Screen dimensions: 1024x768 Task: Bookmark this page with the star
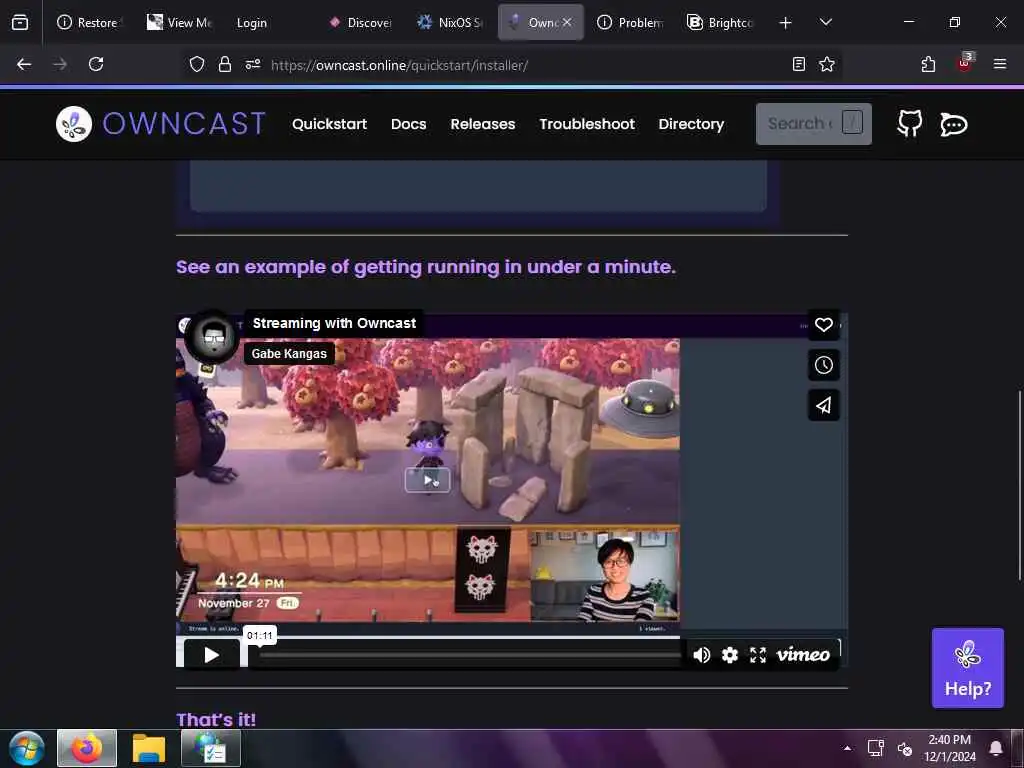pos(827,64)
